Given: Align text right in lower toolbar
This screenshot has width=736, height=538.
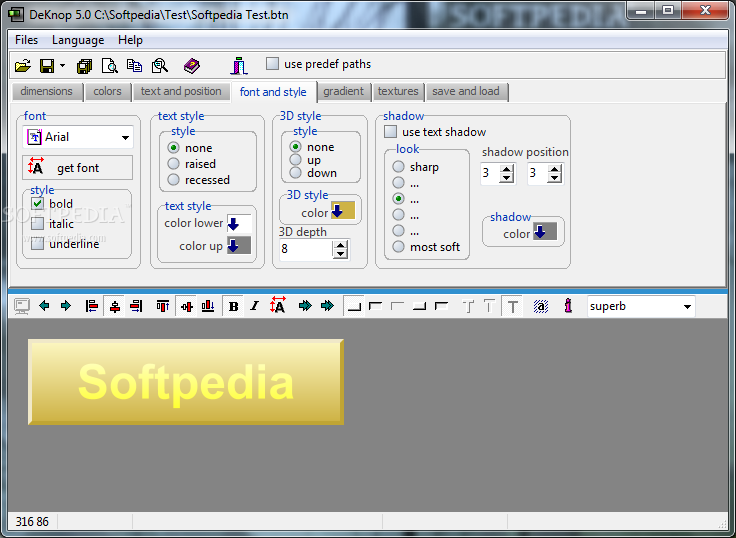Looking at the screenshot, I should click(136, 307).
